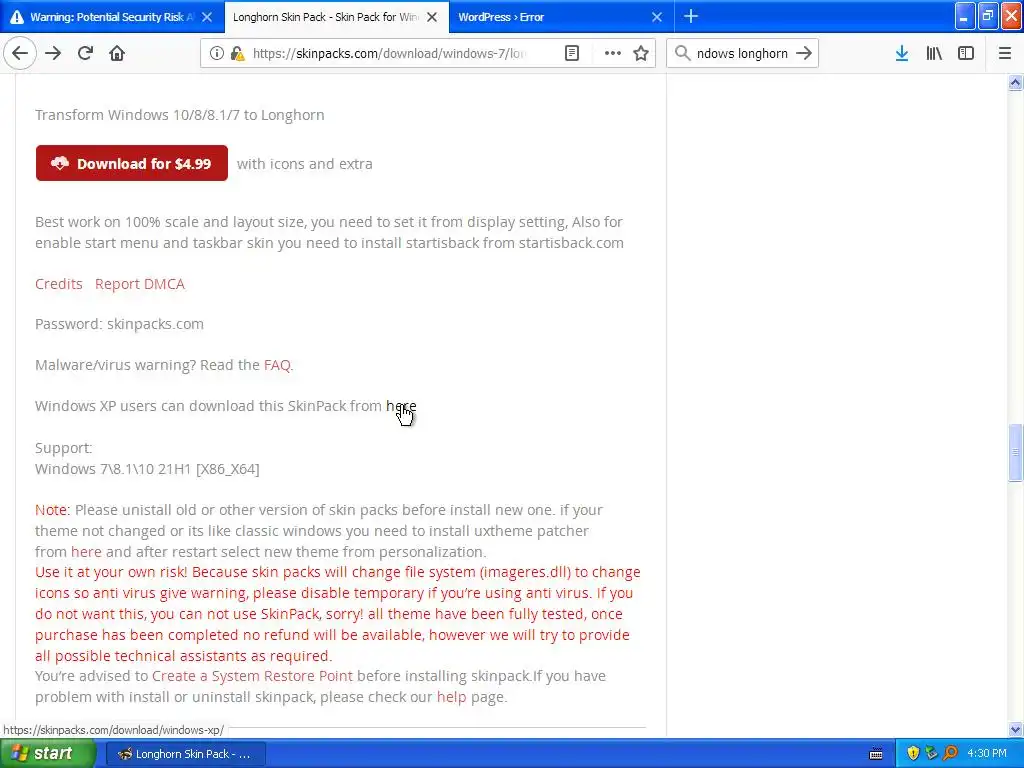Toggle the sidebar icon
Viewport: 1024px width, 768px height.
pyautogui.click(x=966, y=54)
